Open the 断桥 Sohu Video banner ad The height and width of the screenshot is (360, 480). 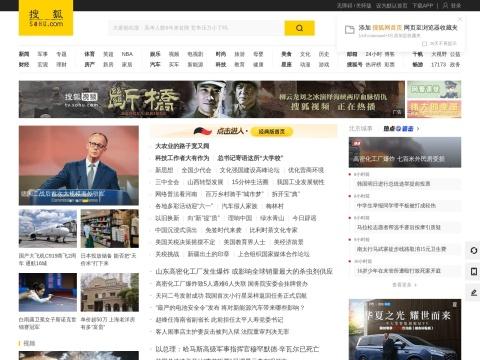pyautogui.click(x=212, y=99)
